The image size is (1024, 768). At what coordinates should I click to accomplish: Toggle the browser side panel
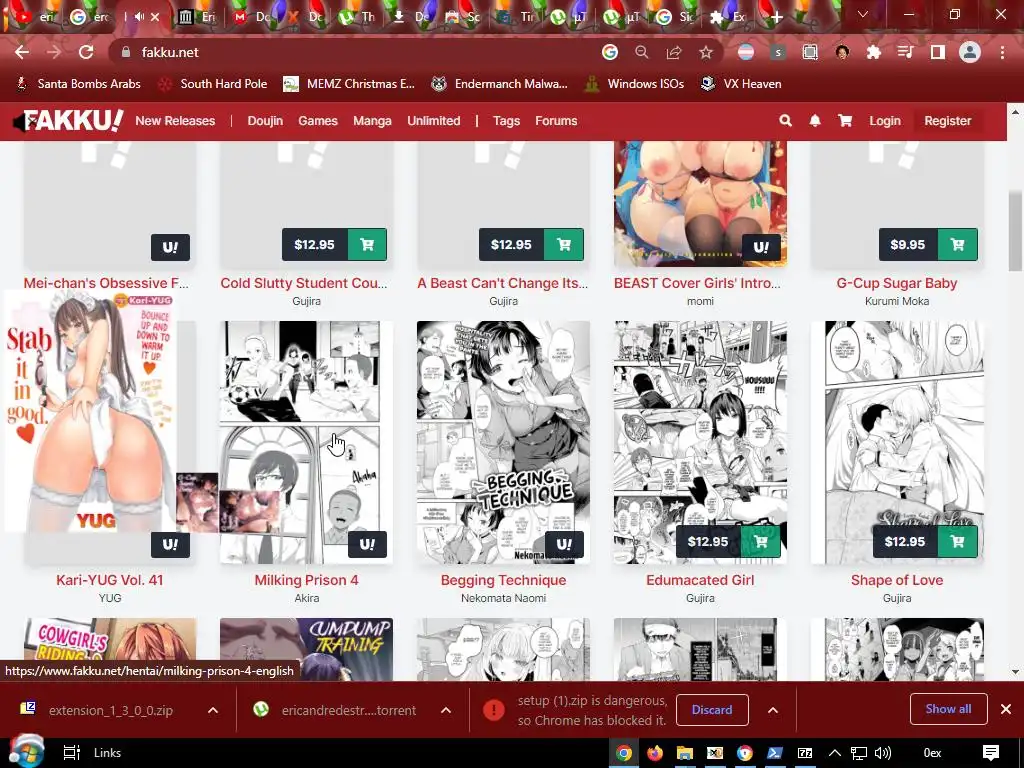pyautogui.click(x=938, y=52)
